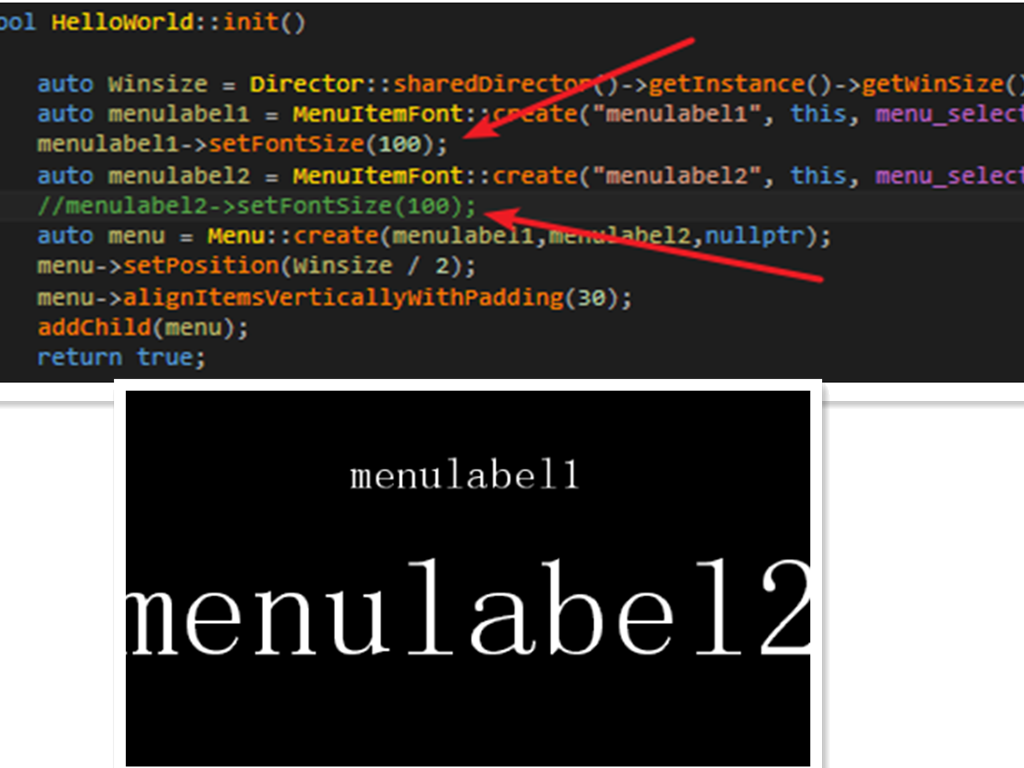
Task: Click the red arrow pointing at setFontSize(100)
Action: pos(578,88)
